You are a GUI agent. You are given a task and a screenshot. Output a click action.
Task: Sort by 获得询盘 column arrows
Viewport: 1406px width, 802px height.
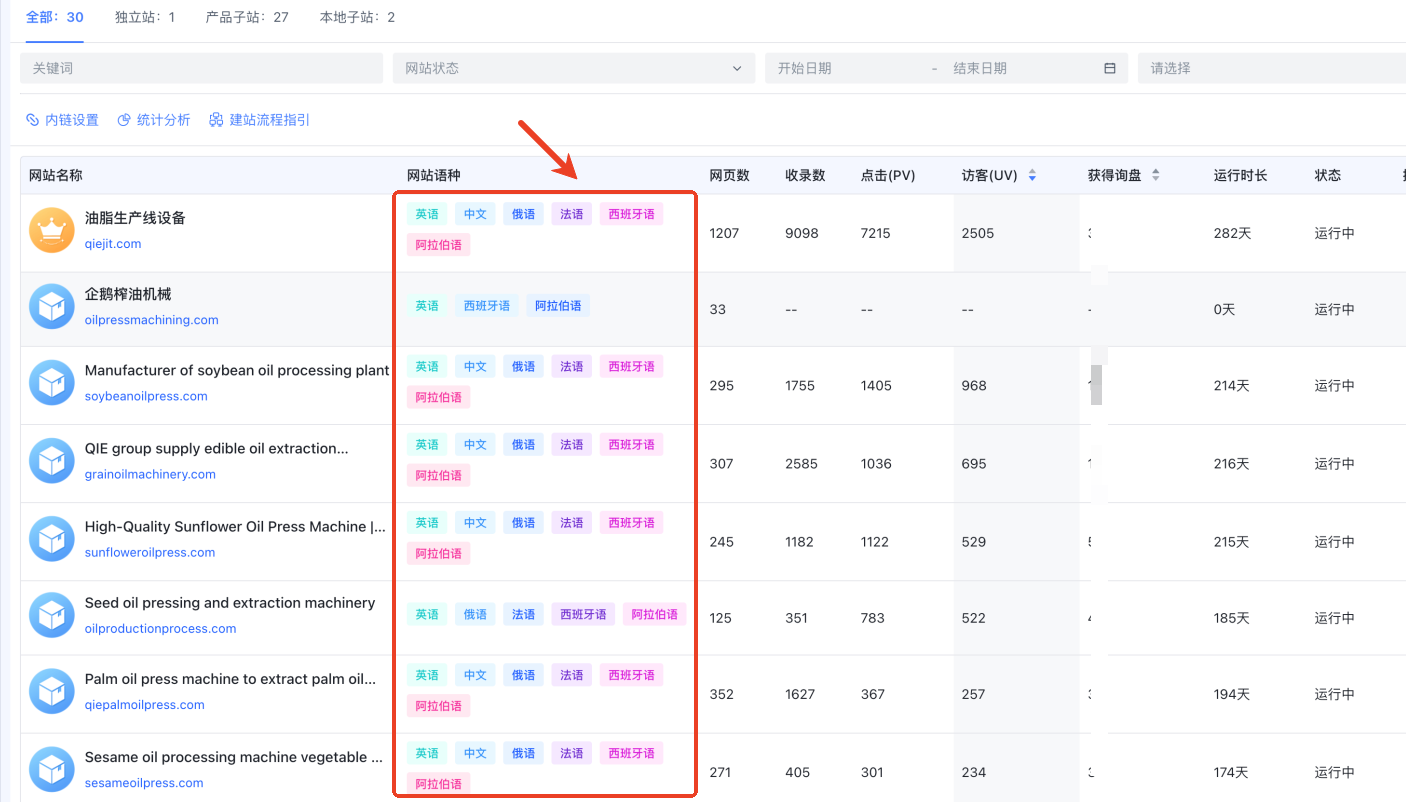coord(1156,176)
